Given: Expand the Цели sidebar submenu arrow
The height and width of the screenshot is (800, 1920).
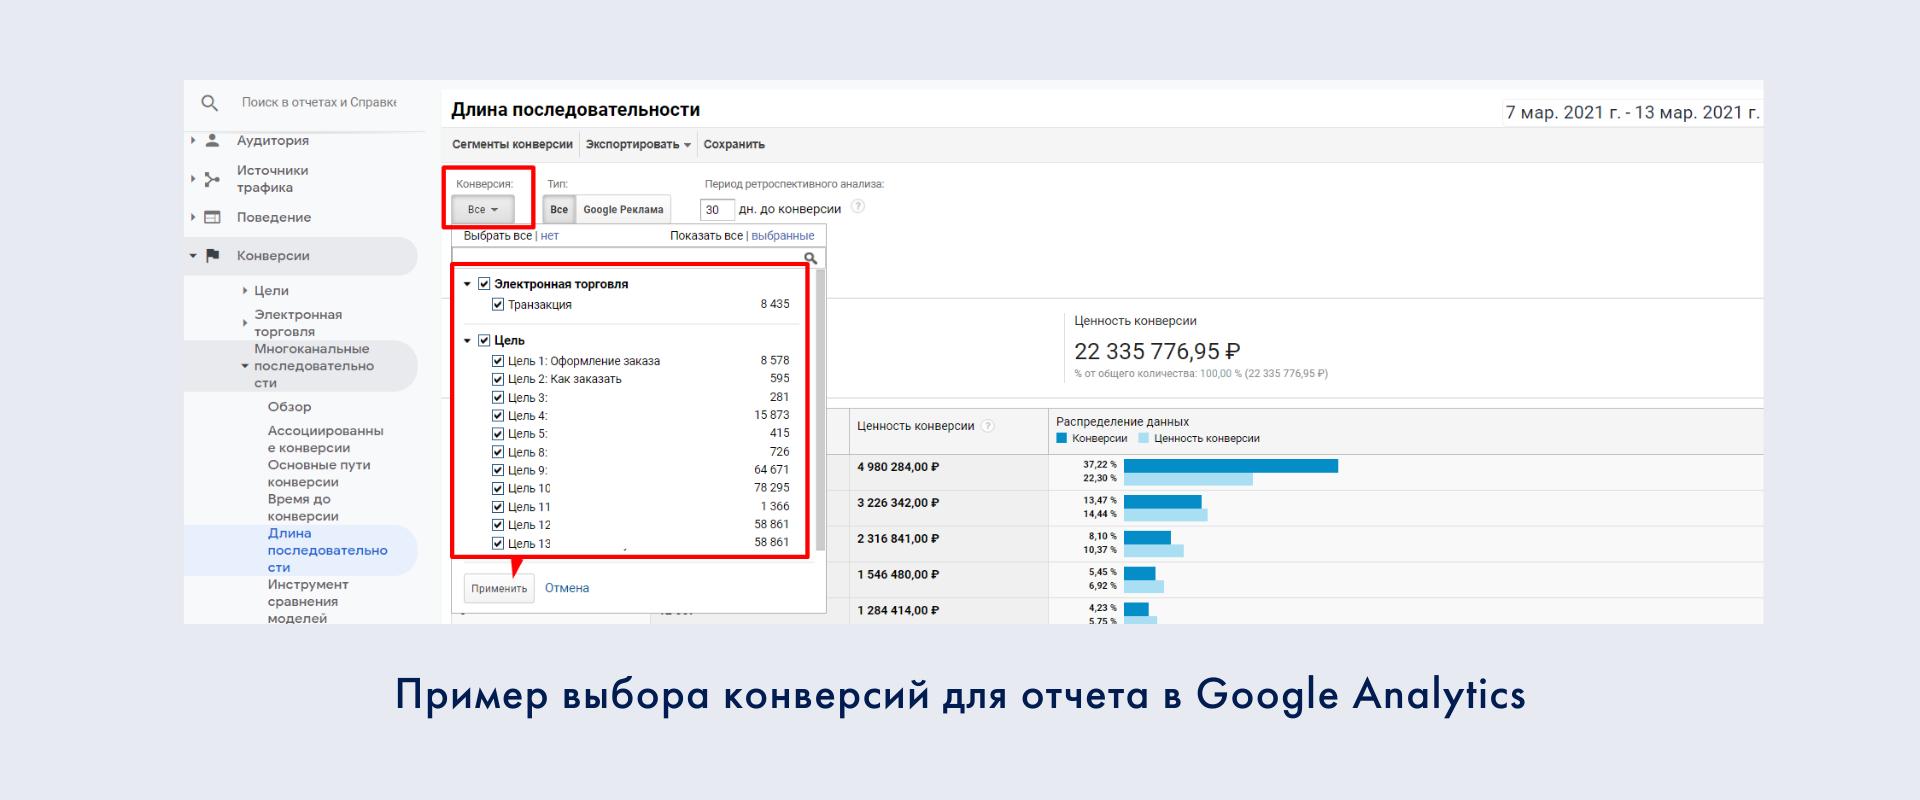Looking at the screenshot, I should [245, 291].
